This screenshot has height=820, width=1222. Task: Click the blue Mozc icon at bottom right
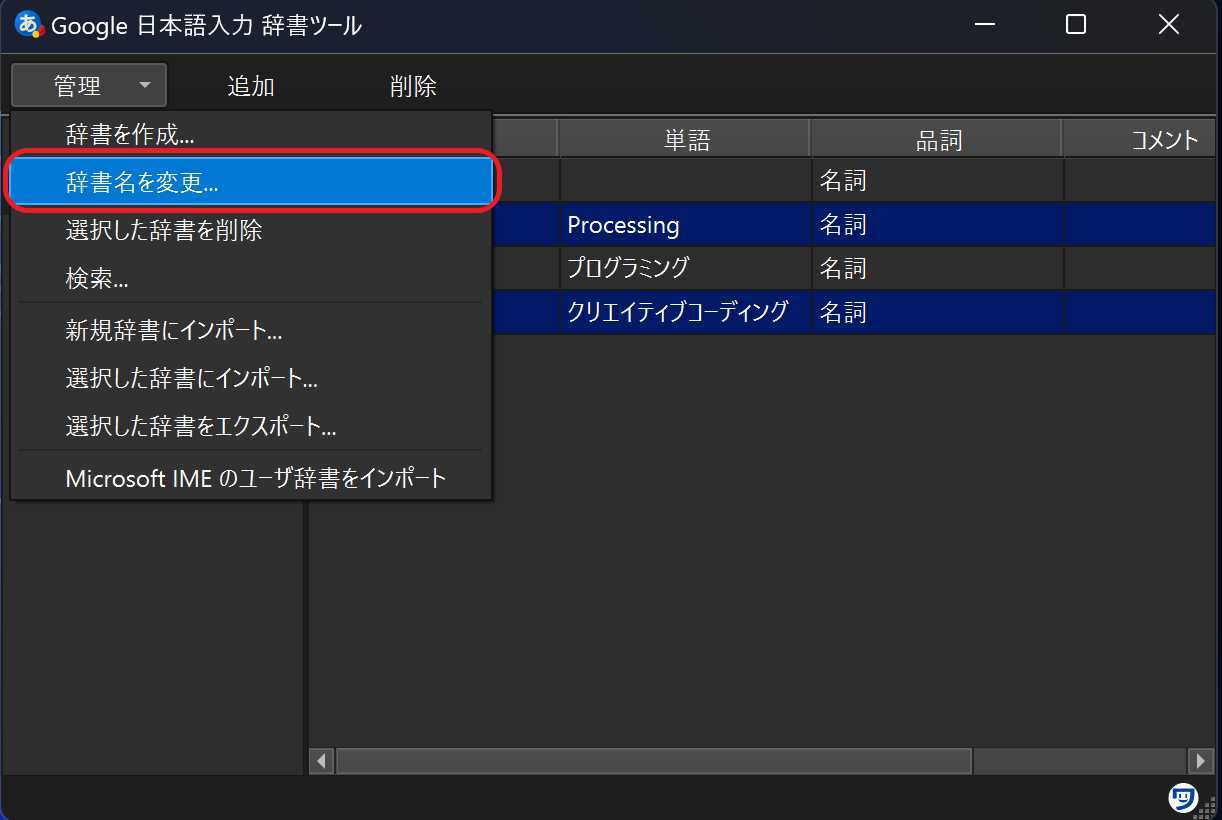1182,797
